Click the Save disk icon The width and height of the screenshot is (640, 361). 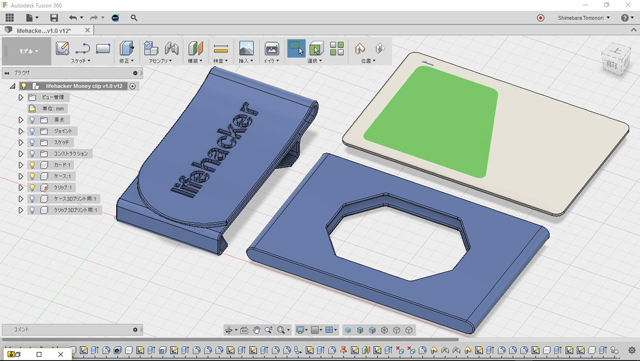click(54, 18)
